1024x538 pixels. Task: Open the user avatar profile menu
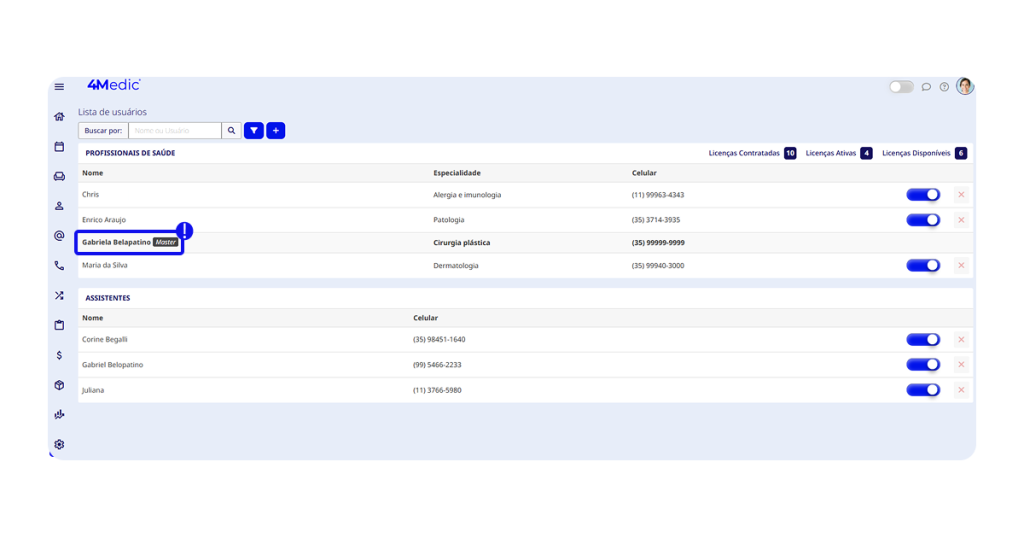coord(964,87)
